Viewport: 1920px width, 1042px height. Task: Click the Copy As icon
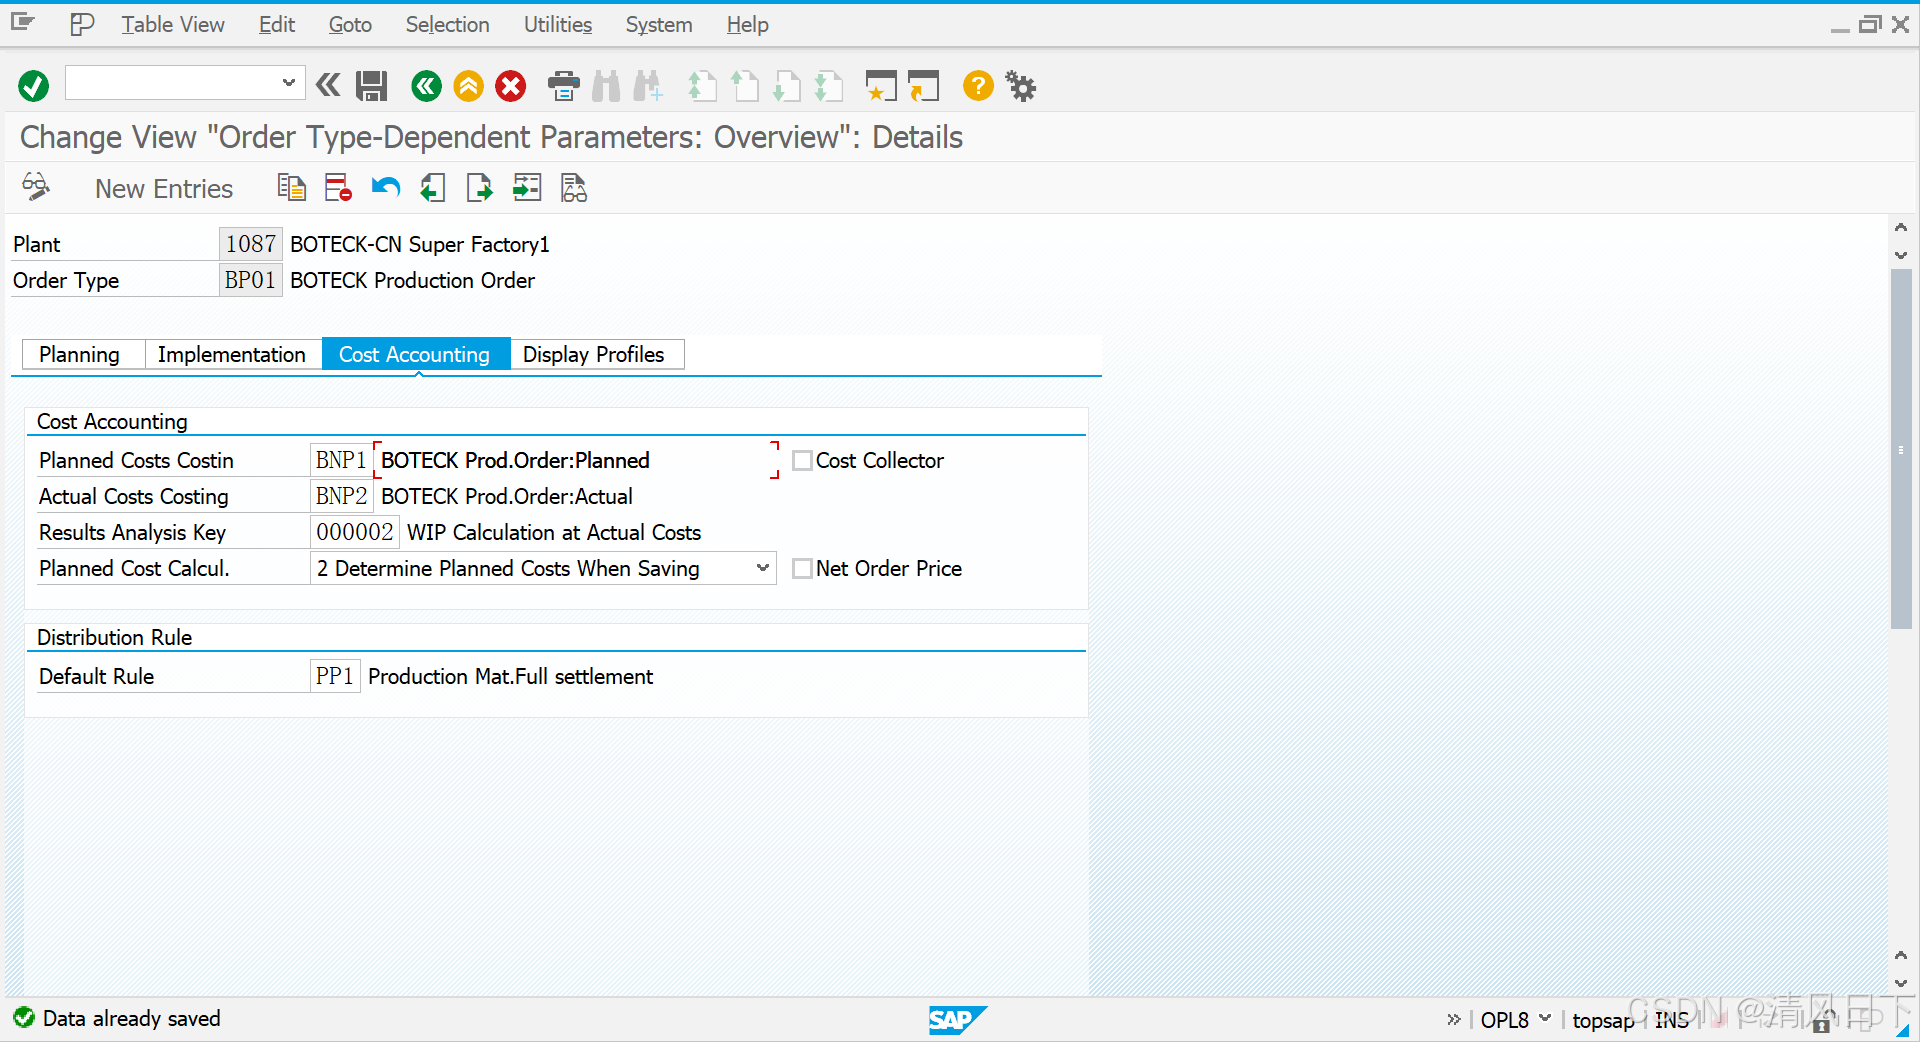291,187
